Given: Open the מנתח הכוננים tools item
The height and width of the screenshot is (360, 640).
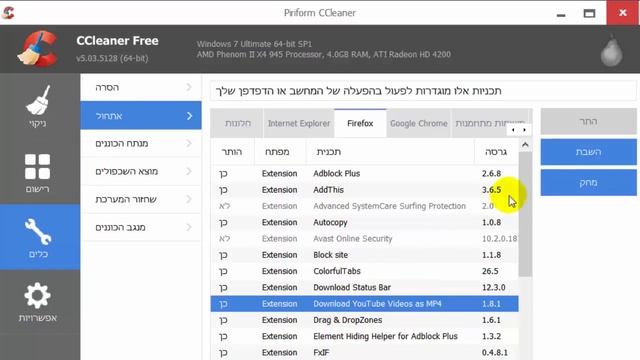Looking at the screenshot, I should [141, 144].
